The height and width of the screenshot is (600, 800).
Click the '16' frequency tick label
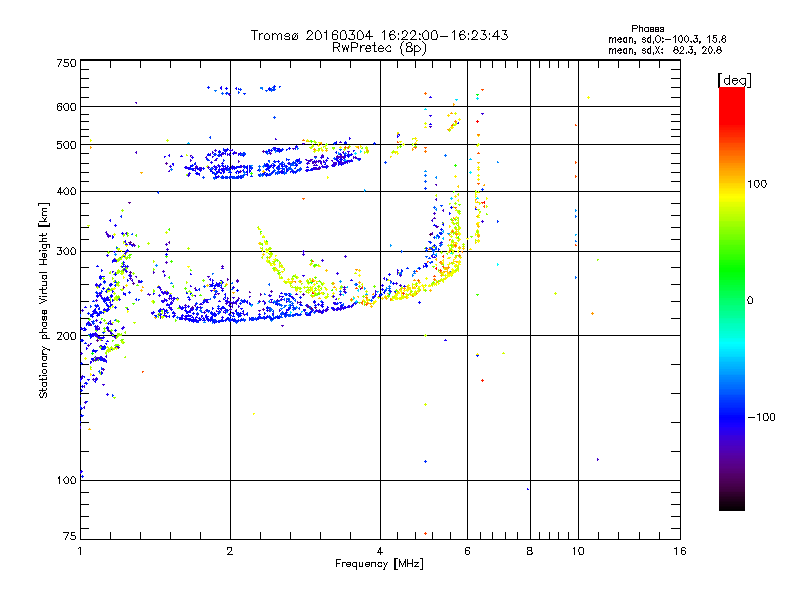pos(680,551)
